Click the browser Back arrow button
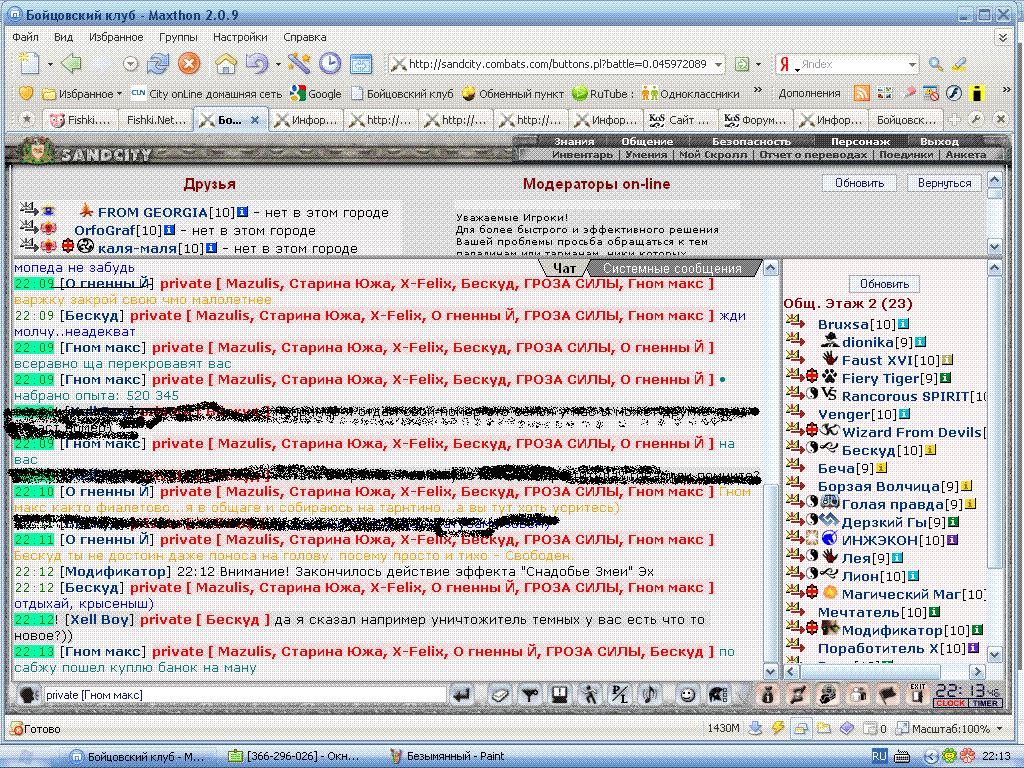 coord(71,63)
